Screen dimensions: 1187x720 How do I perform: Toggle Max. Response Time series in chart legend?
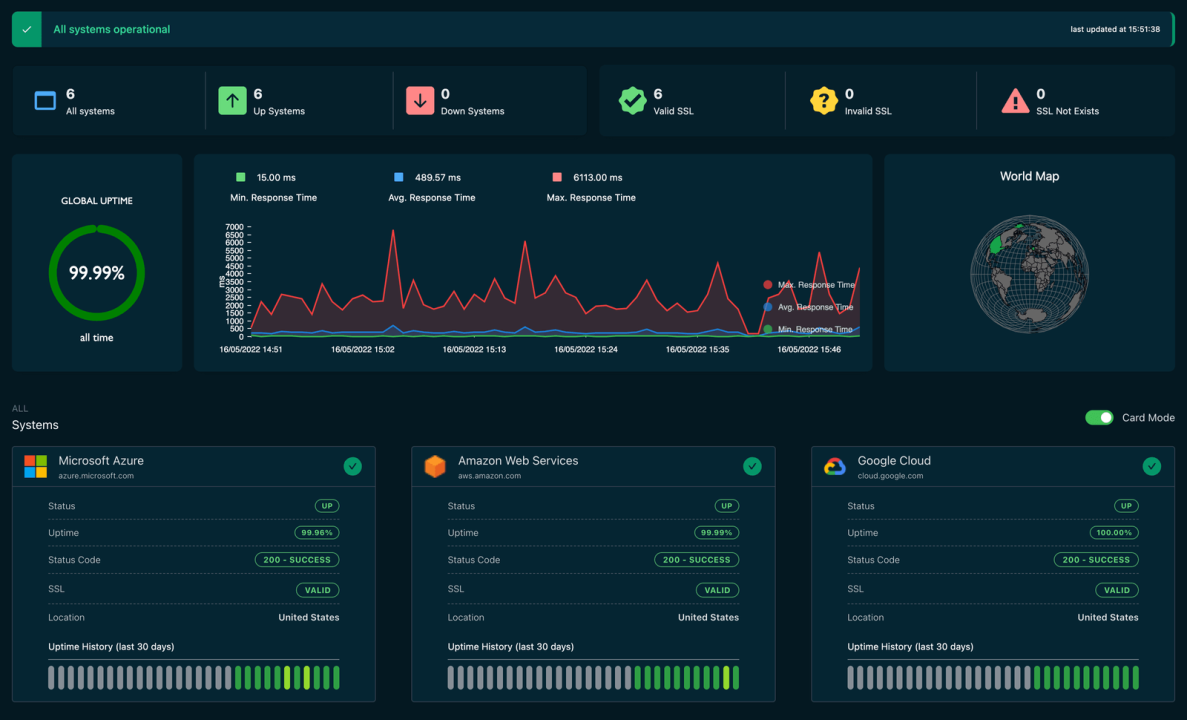(810, 285)
